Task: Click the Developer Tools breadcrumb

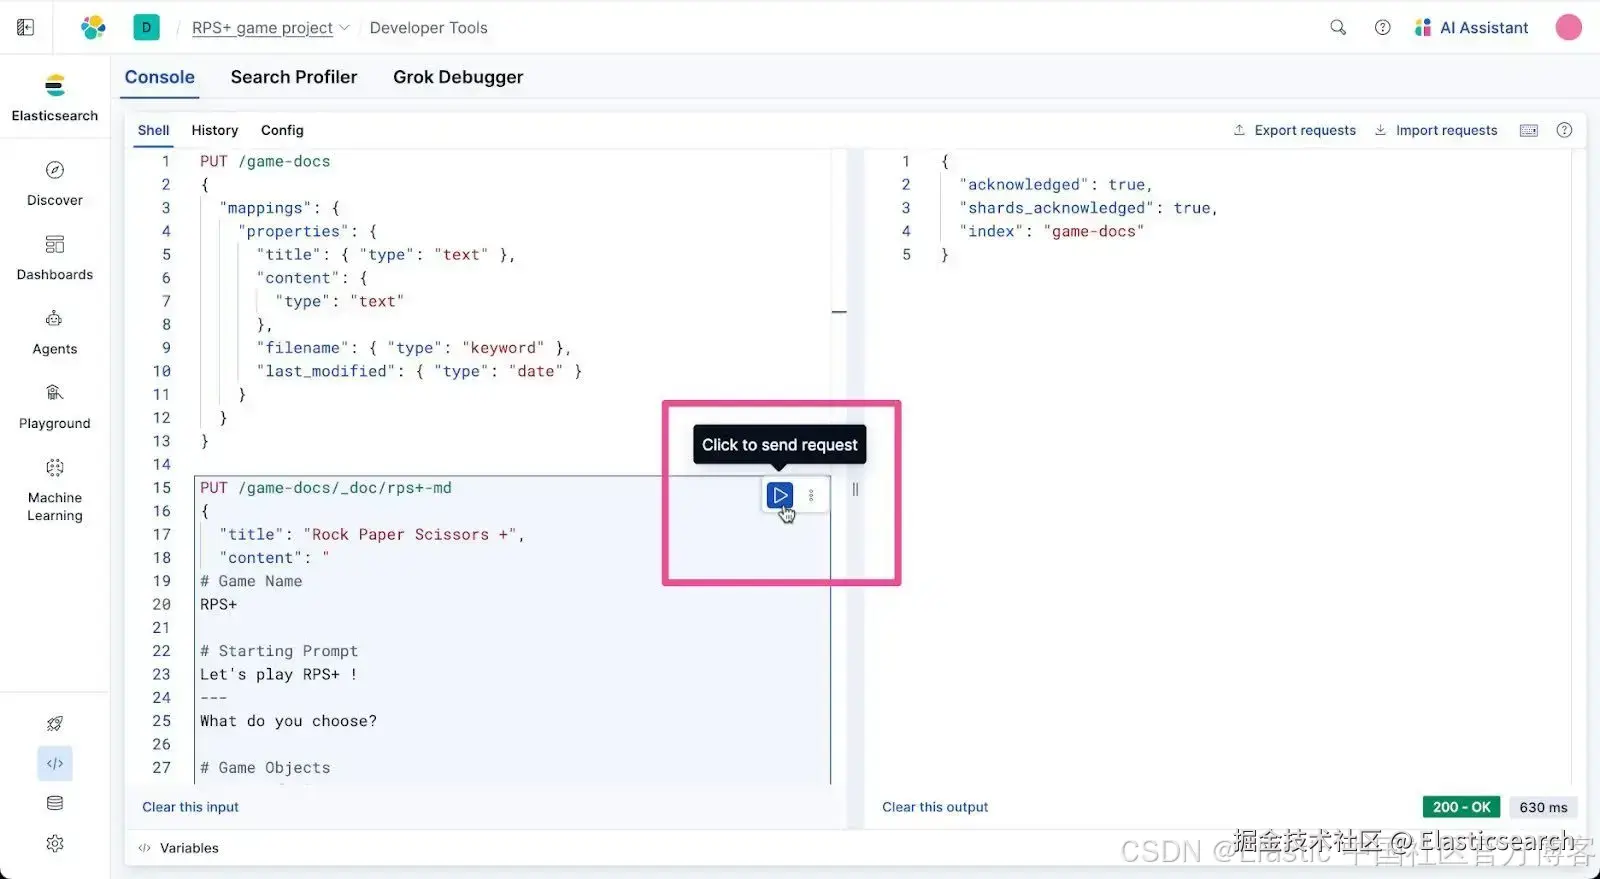Action: (x=429, y=28)
